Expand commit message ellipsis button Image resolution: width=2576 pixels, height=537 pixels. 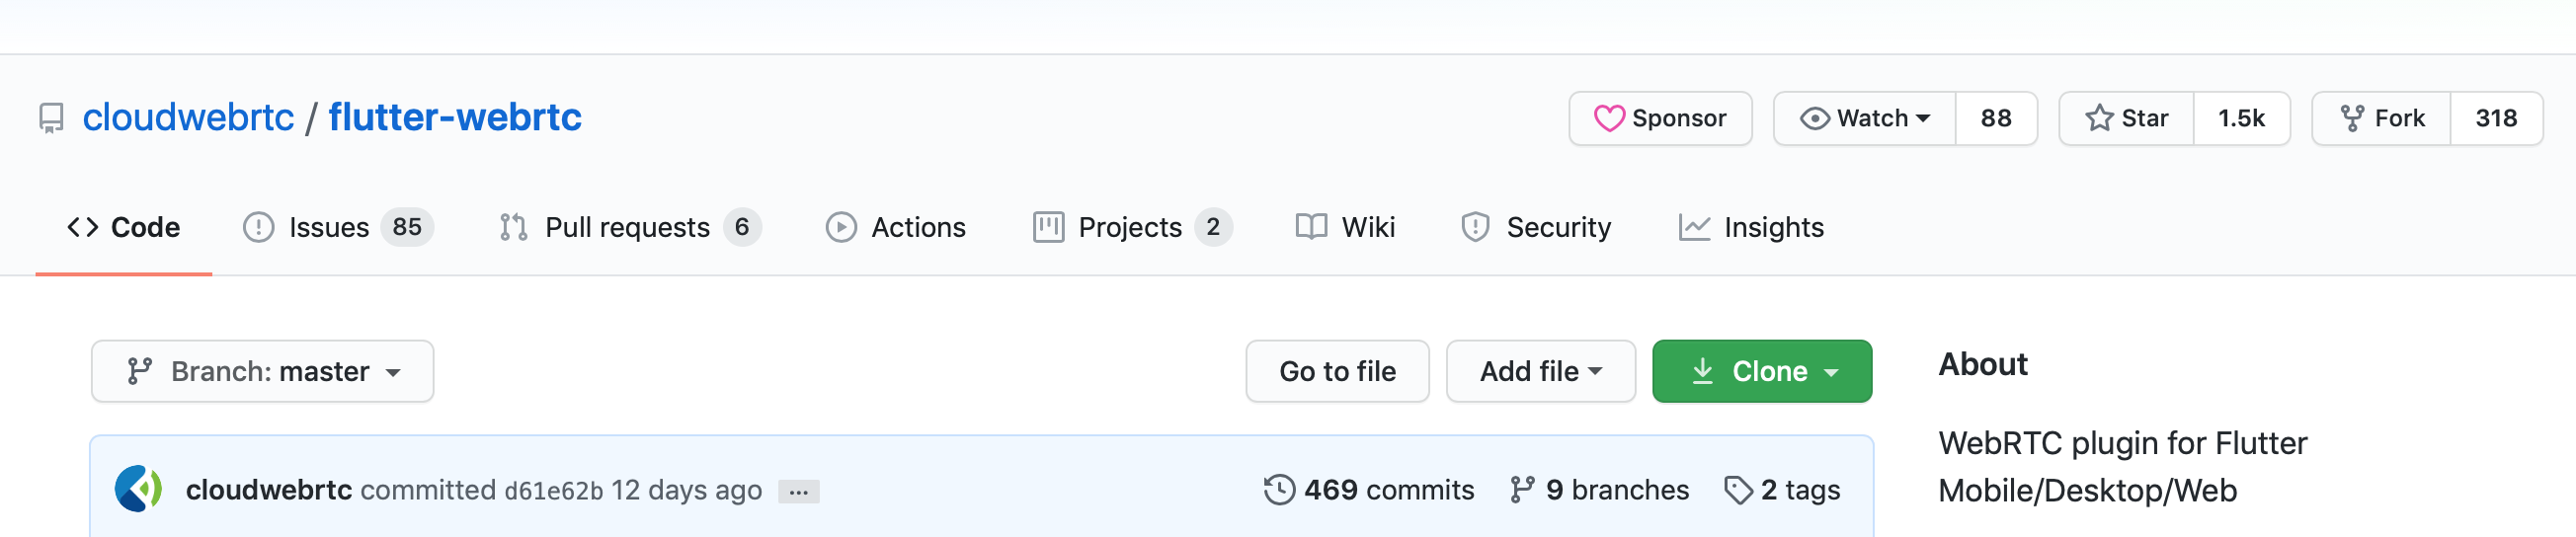click(x=799, y=491)
